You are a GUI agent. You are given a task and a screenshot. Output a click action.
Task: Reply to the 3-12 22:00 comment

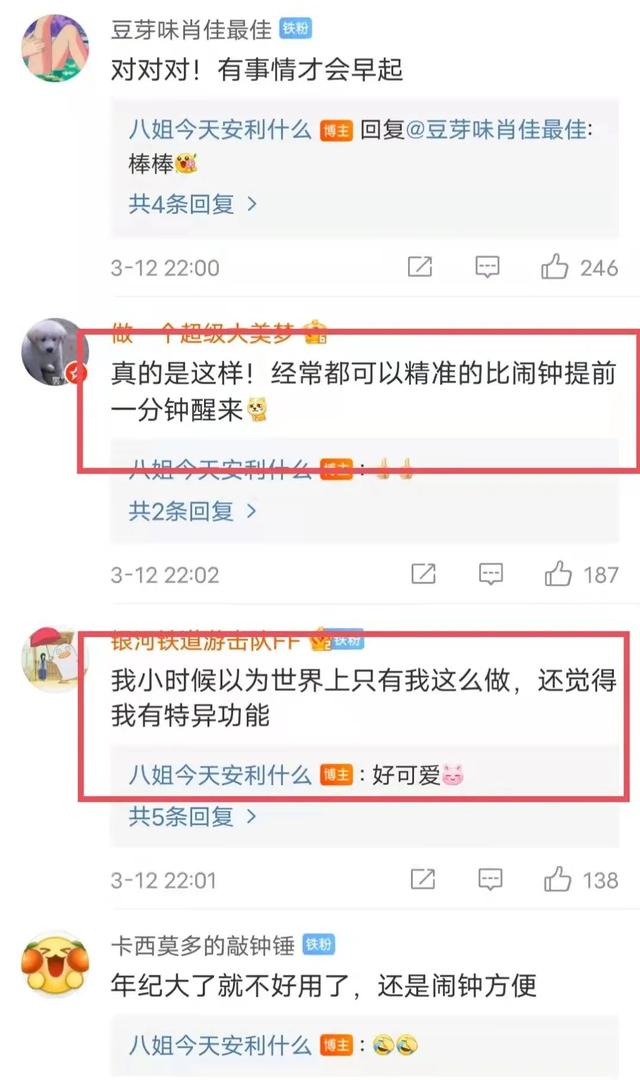point(487,267)
